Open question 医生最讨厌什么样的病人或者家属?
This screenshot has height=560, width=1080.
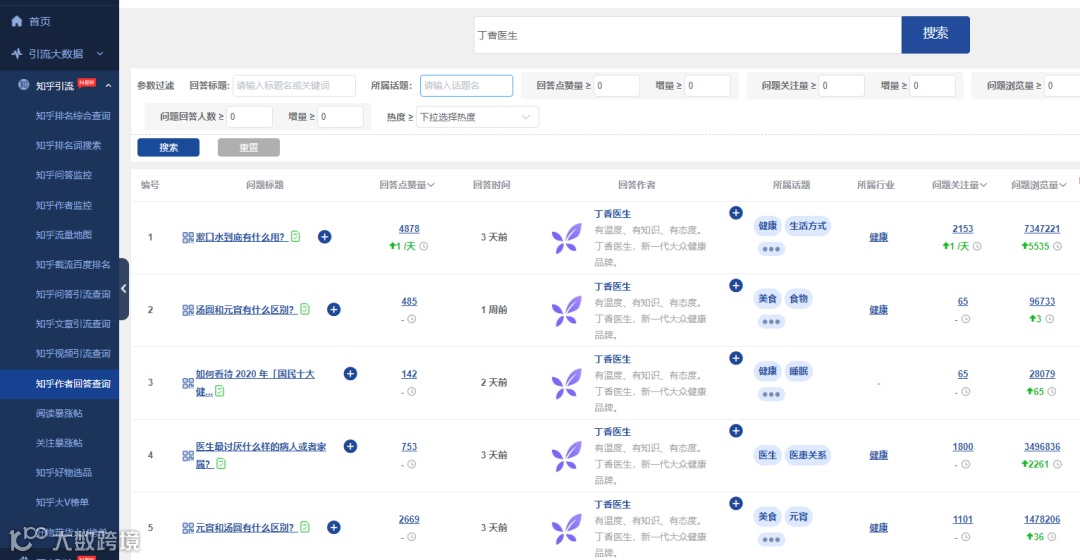point(261,455)
